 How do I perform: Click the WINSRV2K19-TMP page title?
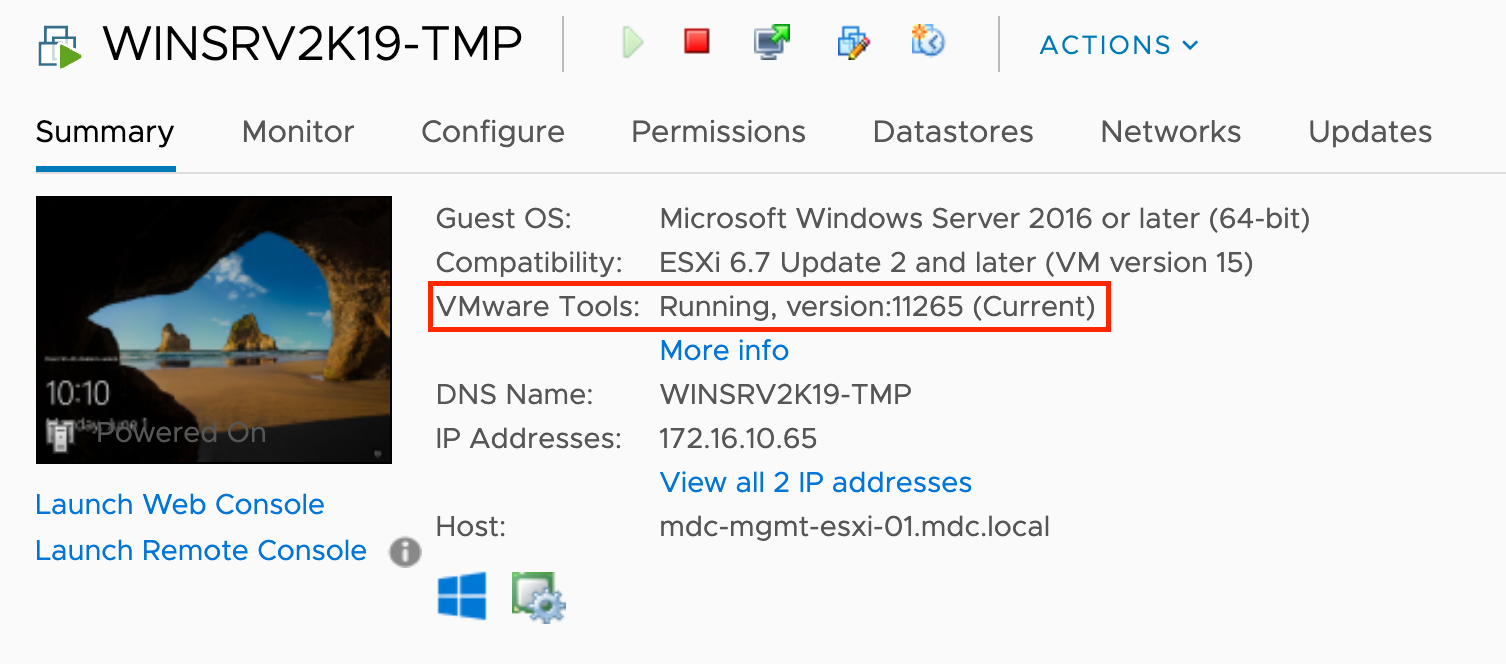click(x=312, y=44)
